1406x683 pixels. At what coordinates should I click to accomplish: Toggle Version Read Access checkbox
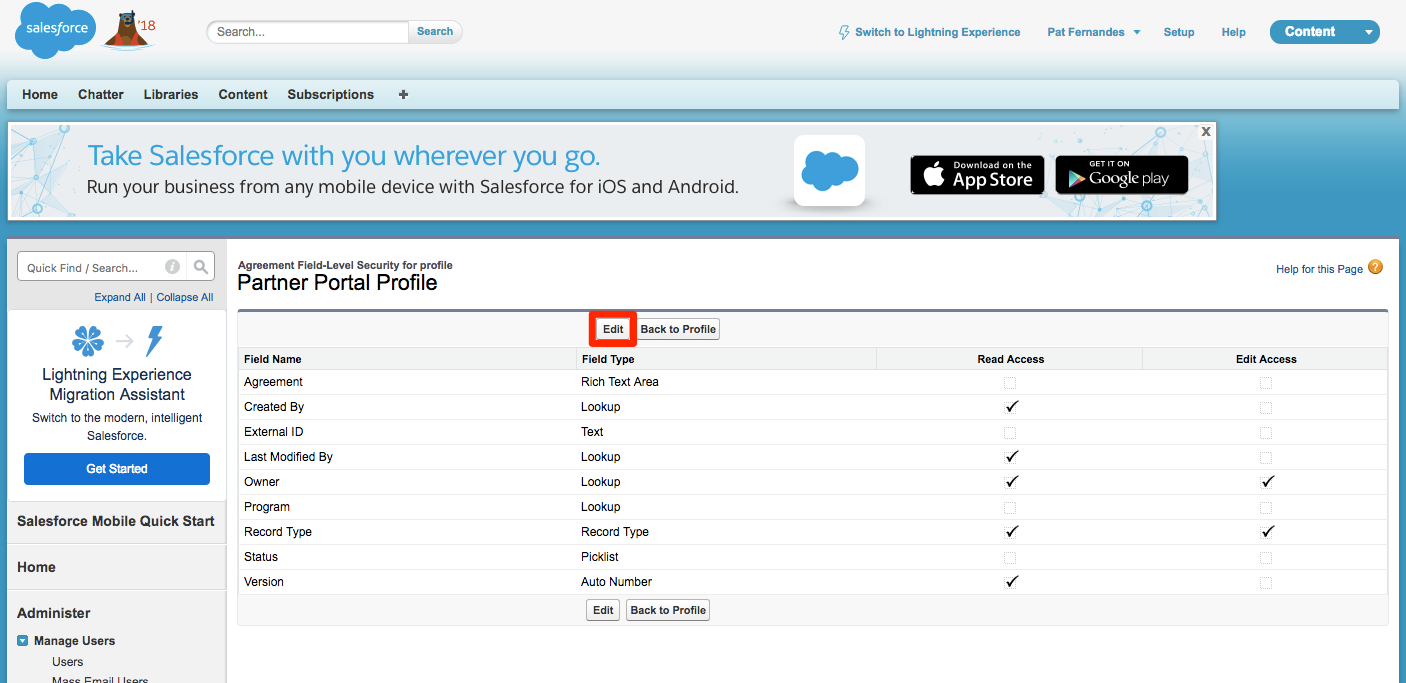(x=1011, y=582)
